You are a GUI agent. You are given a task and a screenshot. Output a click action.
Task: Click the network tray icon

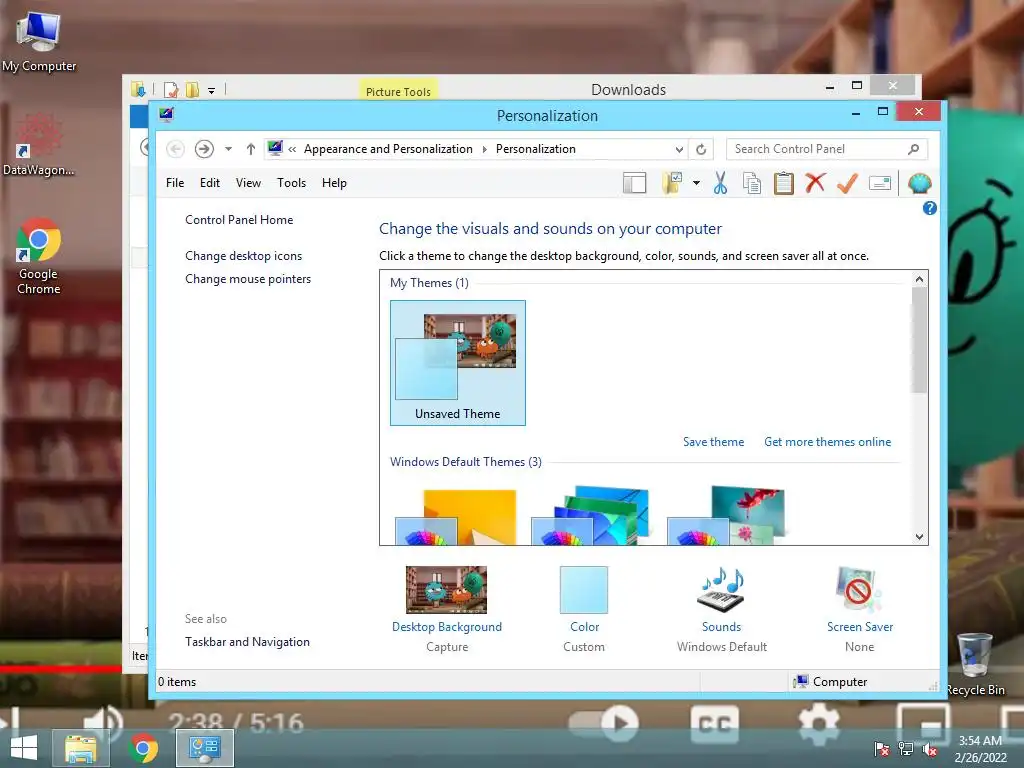(906, 749)
